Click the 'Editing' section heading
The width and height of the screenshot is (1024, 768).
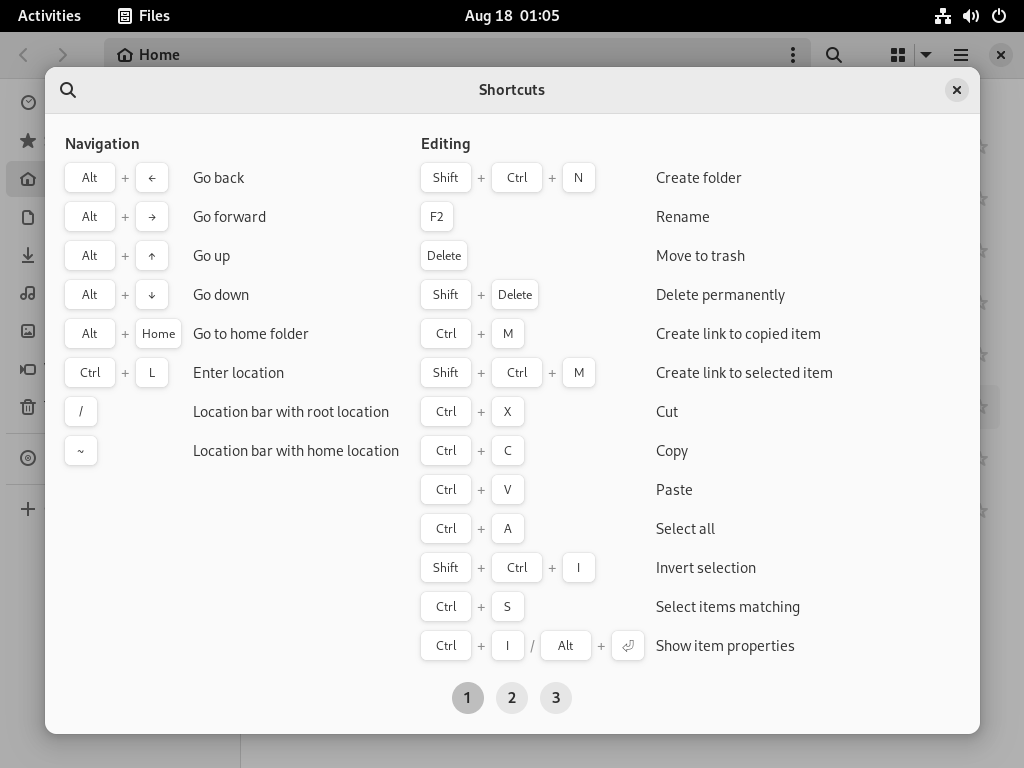coord(445,144)
